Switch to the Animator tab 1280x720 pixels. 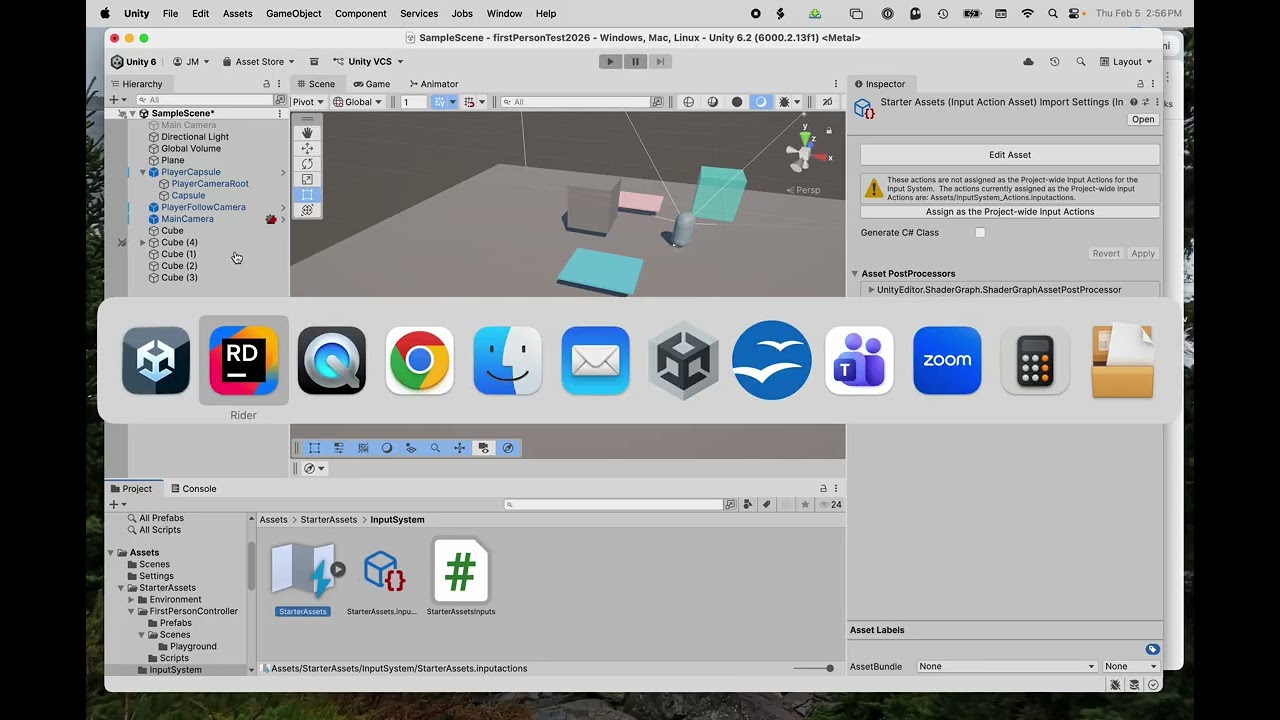432,84
